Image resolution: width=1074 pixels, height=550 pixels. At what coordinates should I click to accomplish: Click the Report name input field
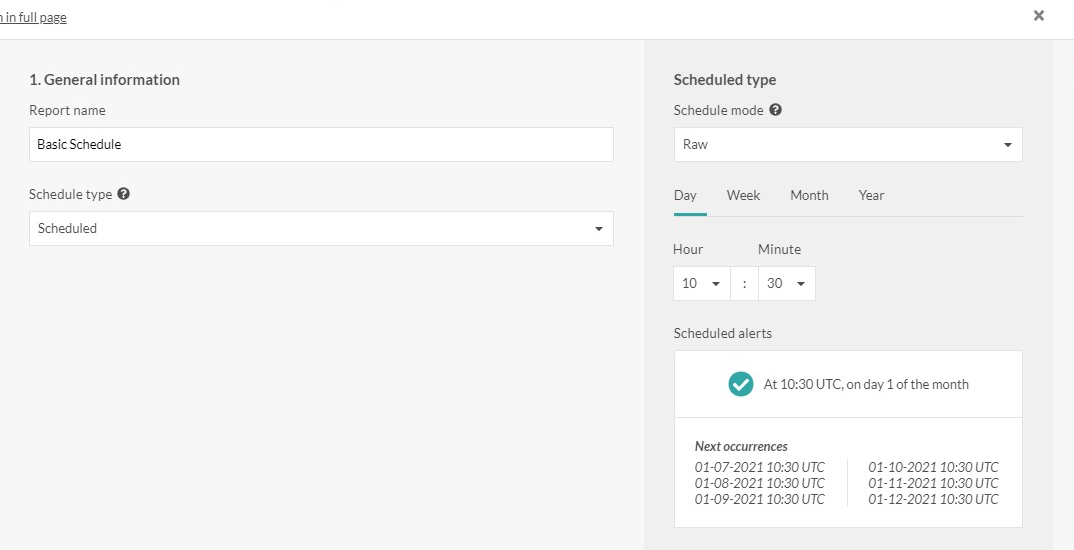pyautogui.click(x=321, y=145)
